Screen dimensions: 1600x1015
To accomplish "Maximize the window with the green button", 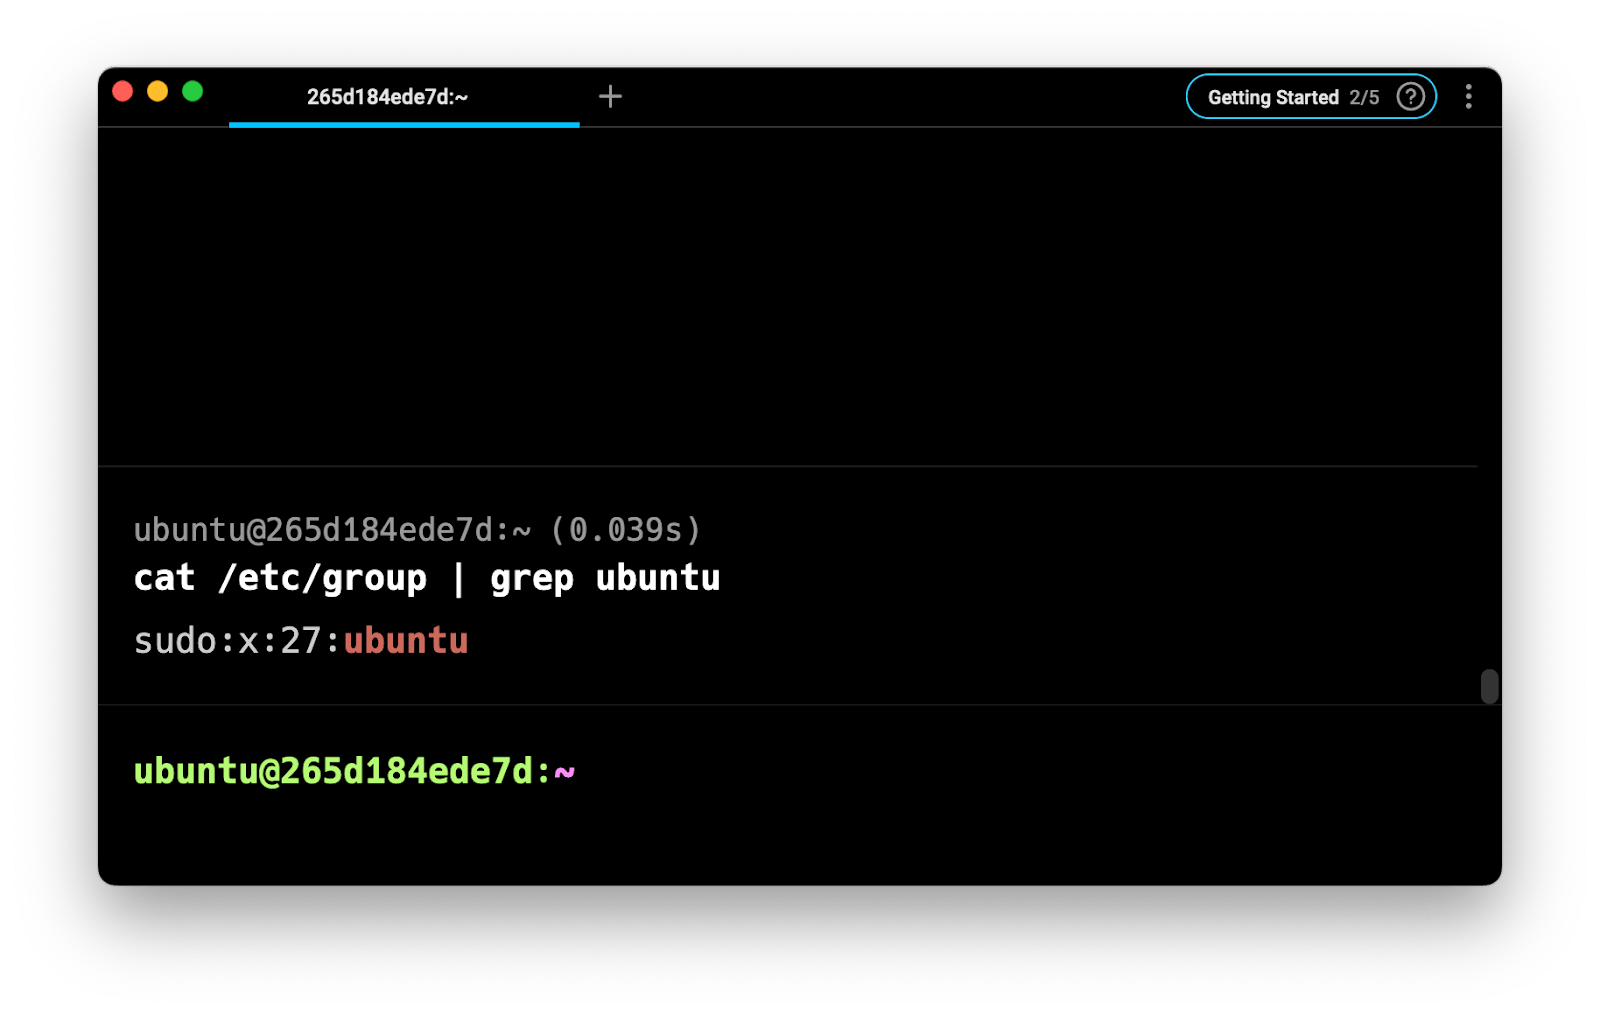I will pos(193,92).
